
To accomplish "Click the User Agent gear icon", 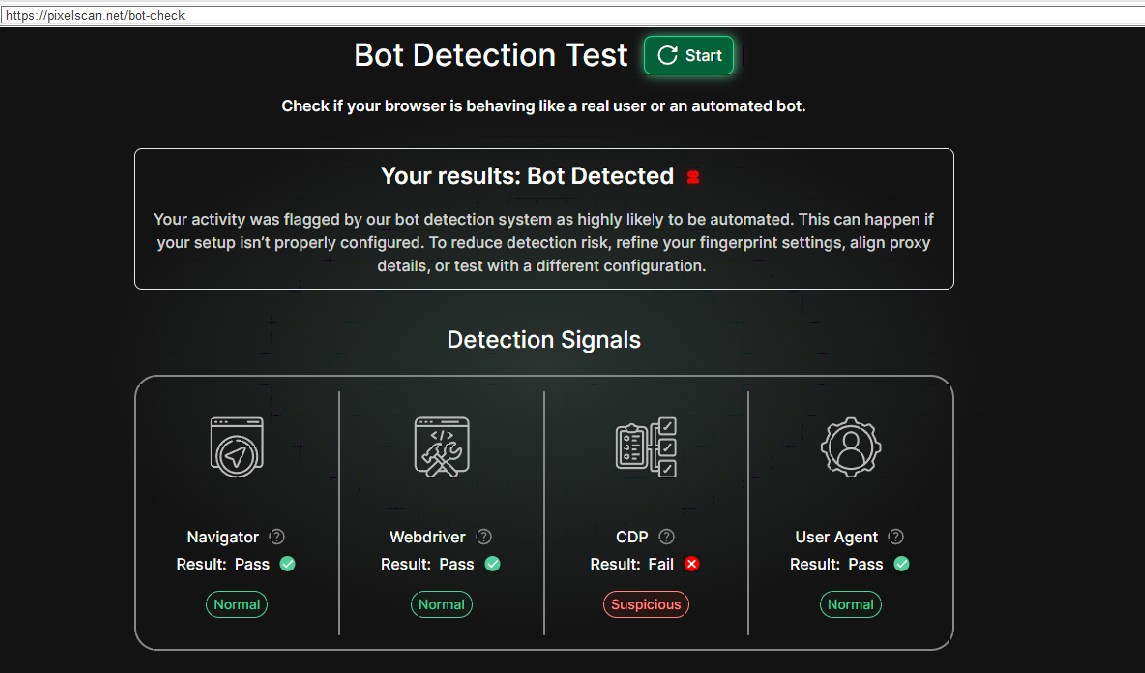I will coord(851,446).
